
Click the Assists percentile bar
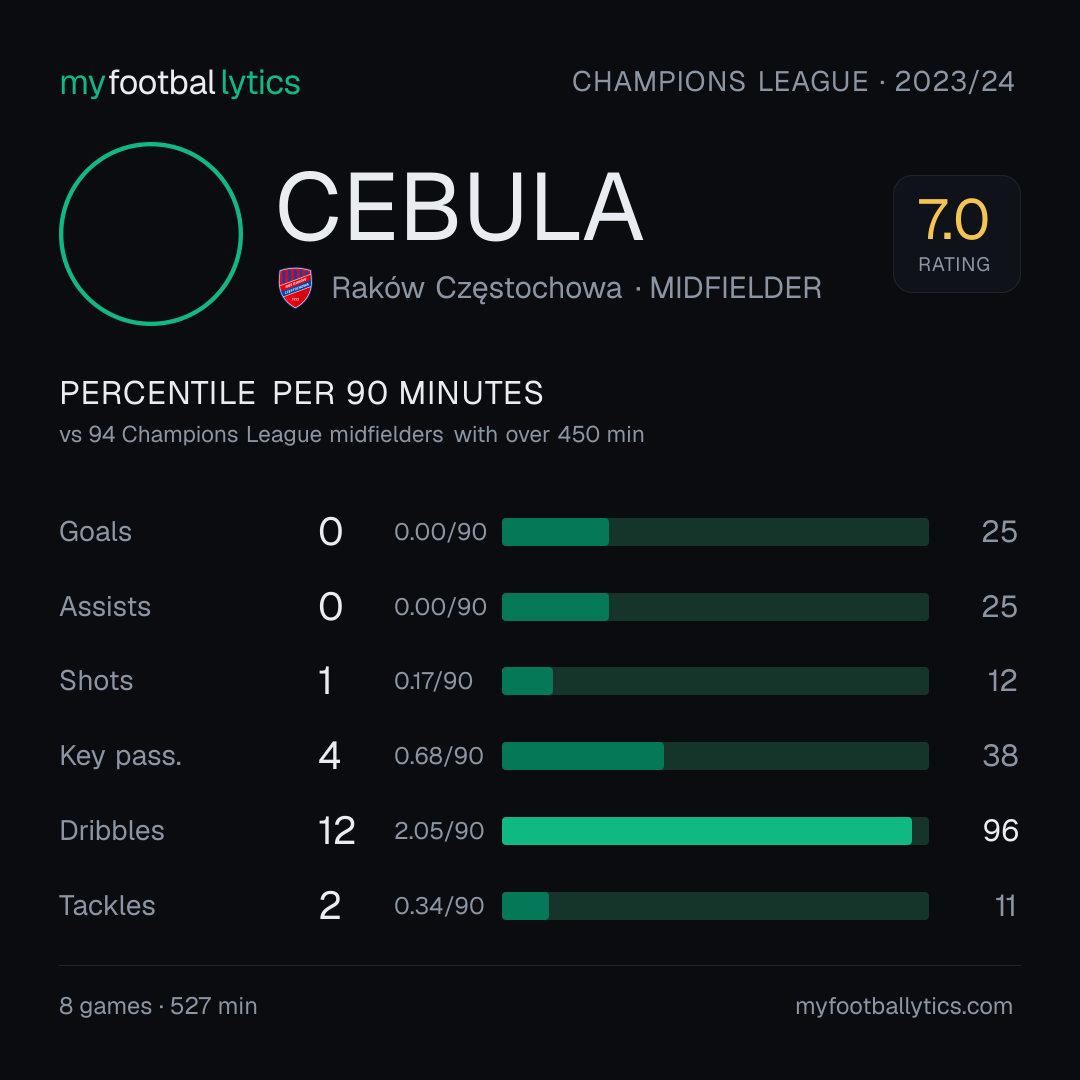[715, 607]
